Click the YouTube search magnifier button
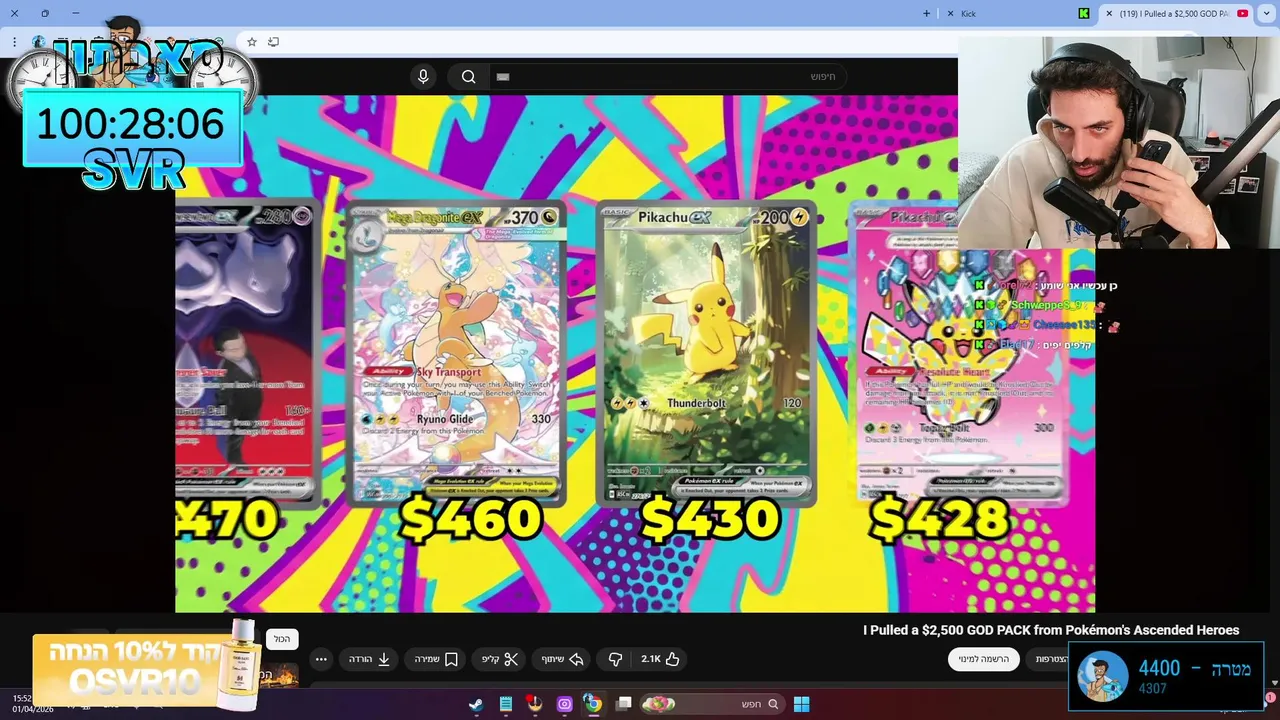This screenshot has height=720, width=1280. tap(468, 77)
